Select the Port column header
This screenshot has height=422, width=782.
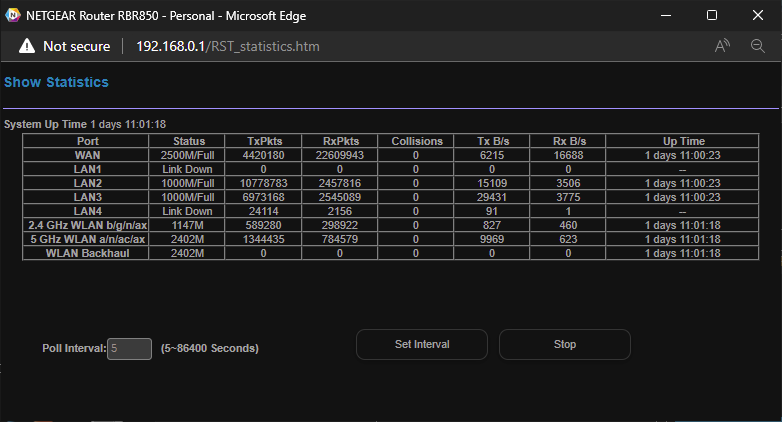pos(88,141)
